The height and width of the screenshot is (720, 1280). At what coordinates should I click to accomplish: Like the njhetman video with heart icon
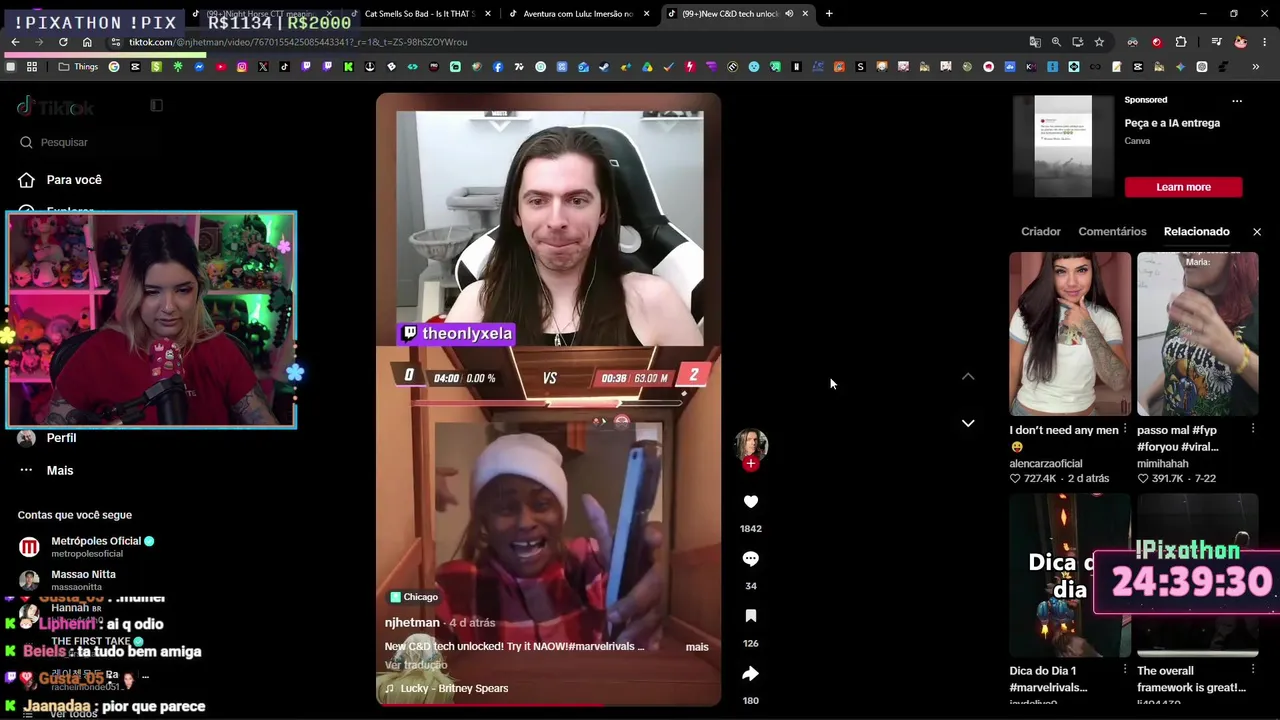[x=751, y=501]
